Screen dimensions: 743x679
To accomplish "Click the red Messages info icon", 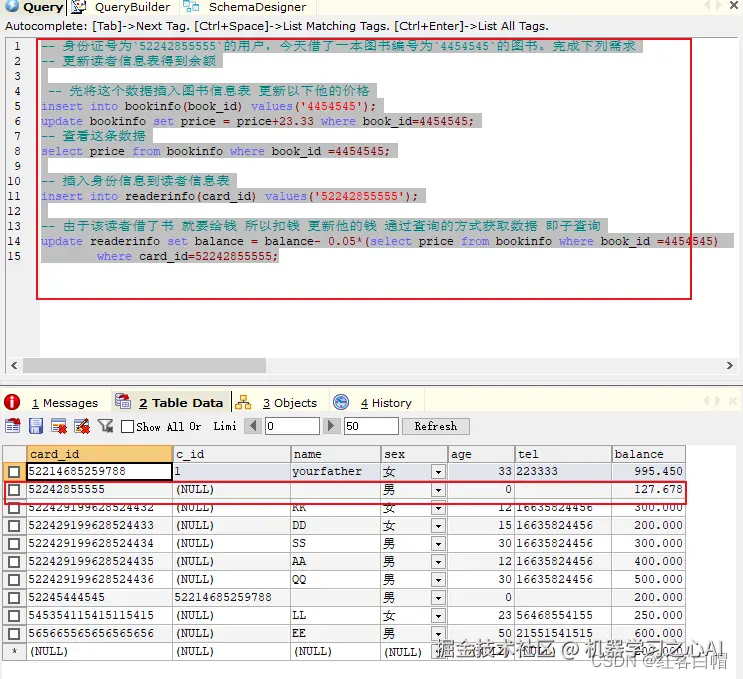I will click(12, 402).
